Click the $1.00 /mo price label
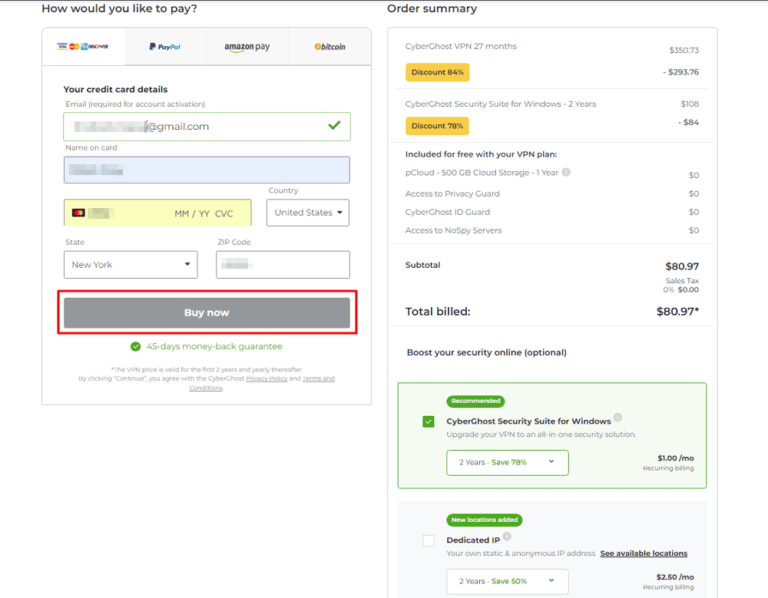This screenshot has width=768, height=598. [675, 458]
